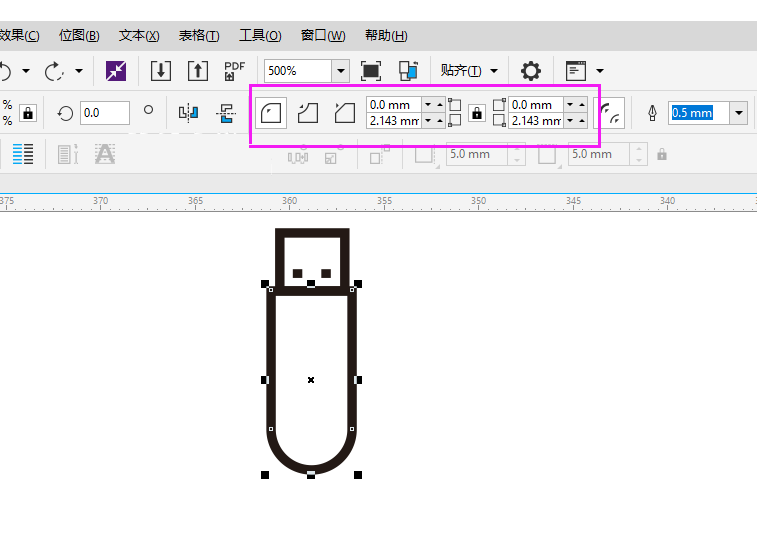The width and height of the screenshot is (757, 560).
Task: Click the mirror horizontally icon
Action: [x=188, y=113]
